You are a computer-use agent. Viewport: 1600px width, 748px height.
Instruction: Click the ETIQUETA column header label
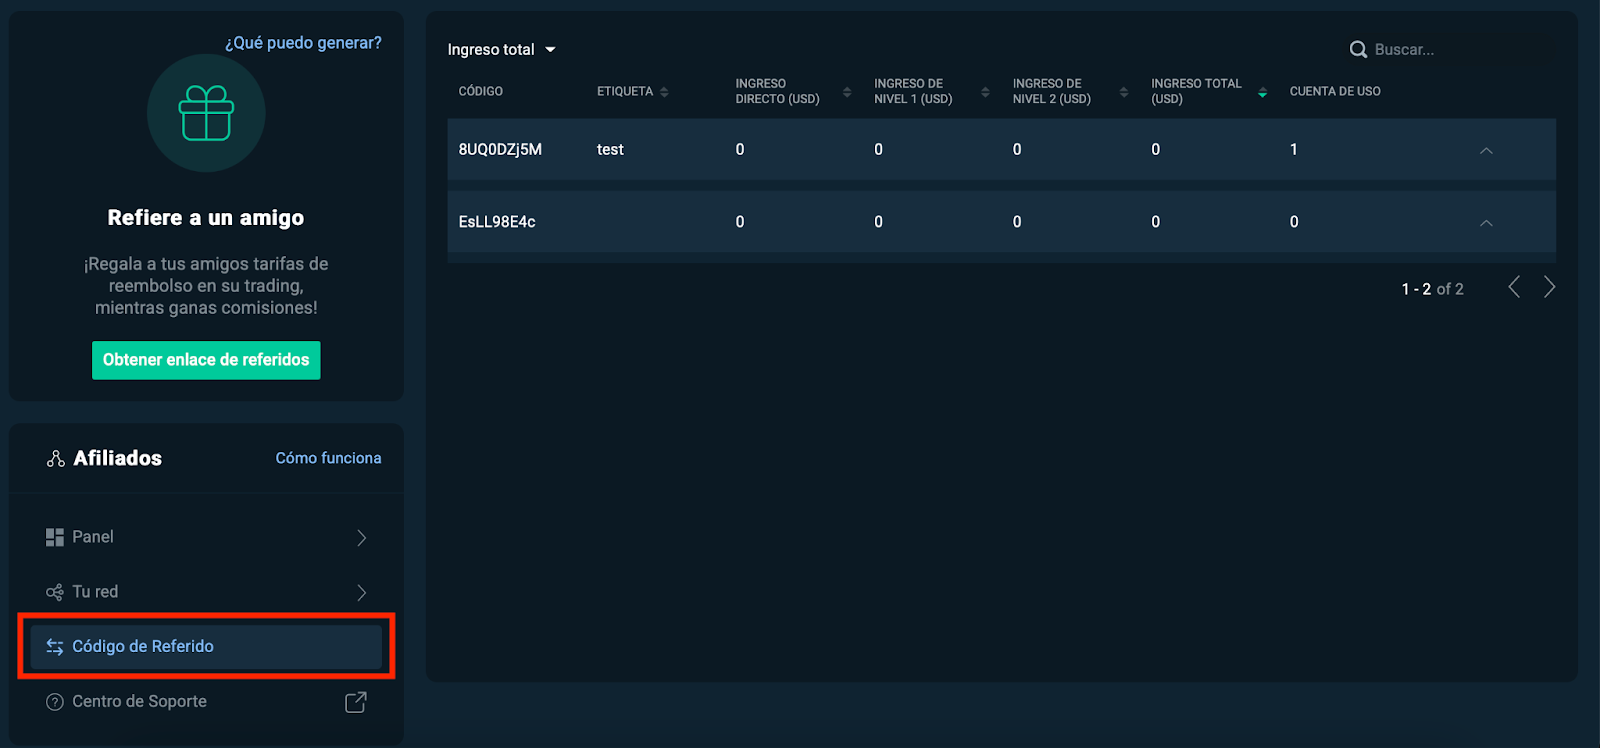click(x=625, y=91)
